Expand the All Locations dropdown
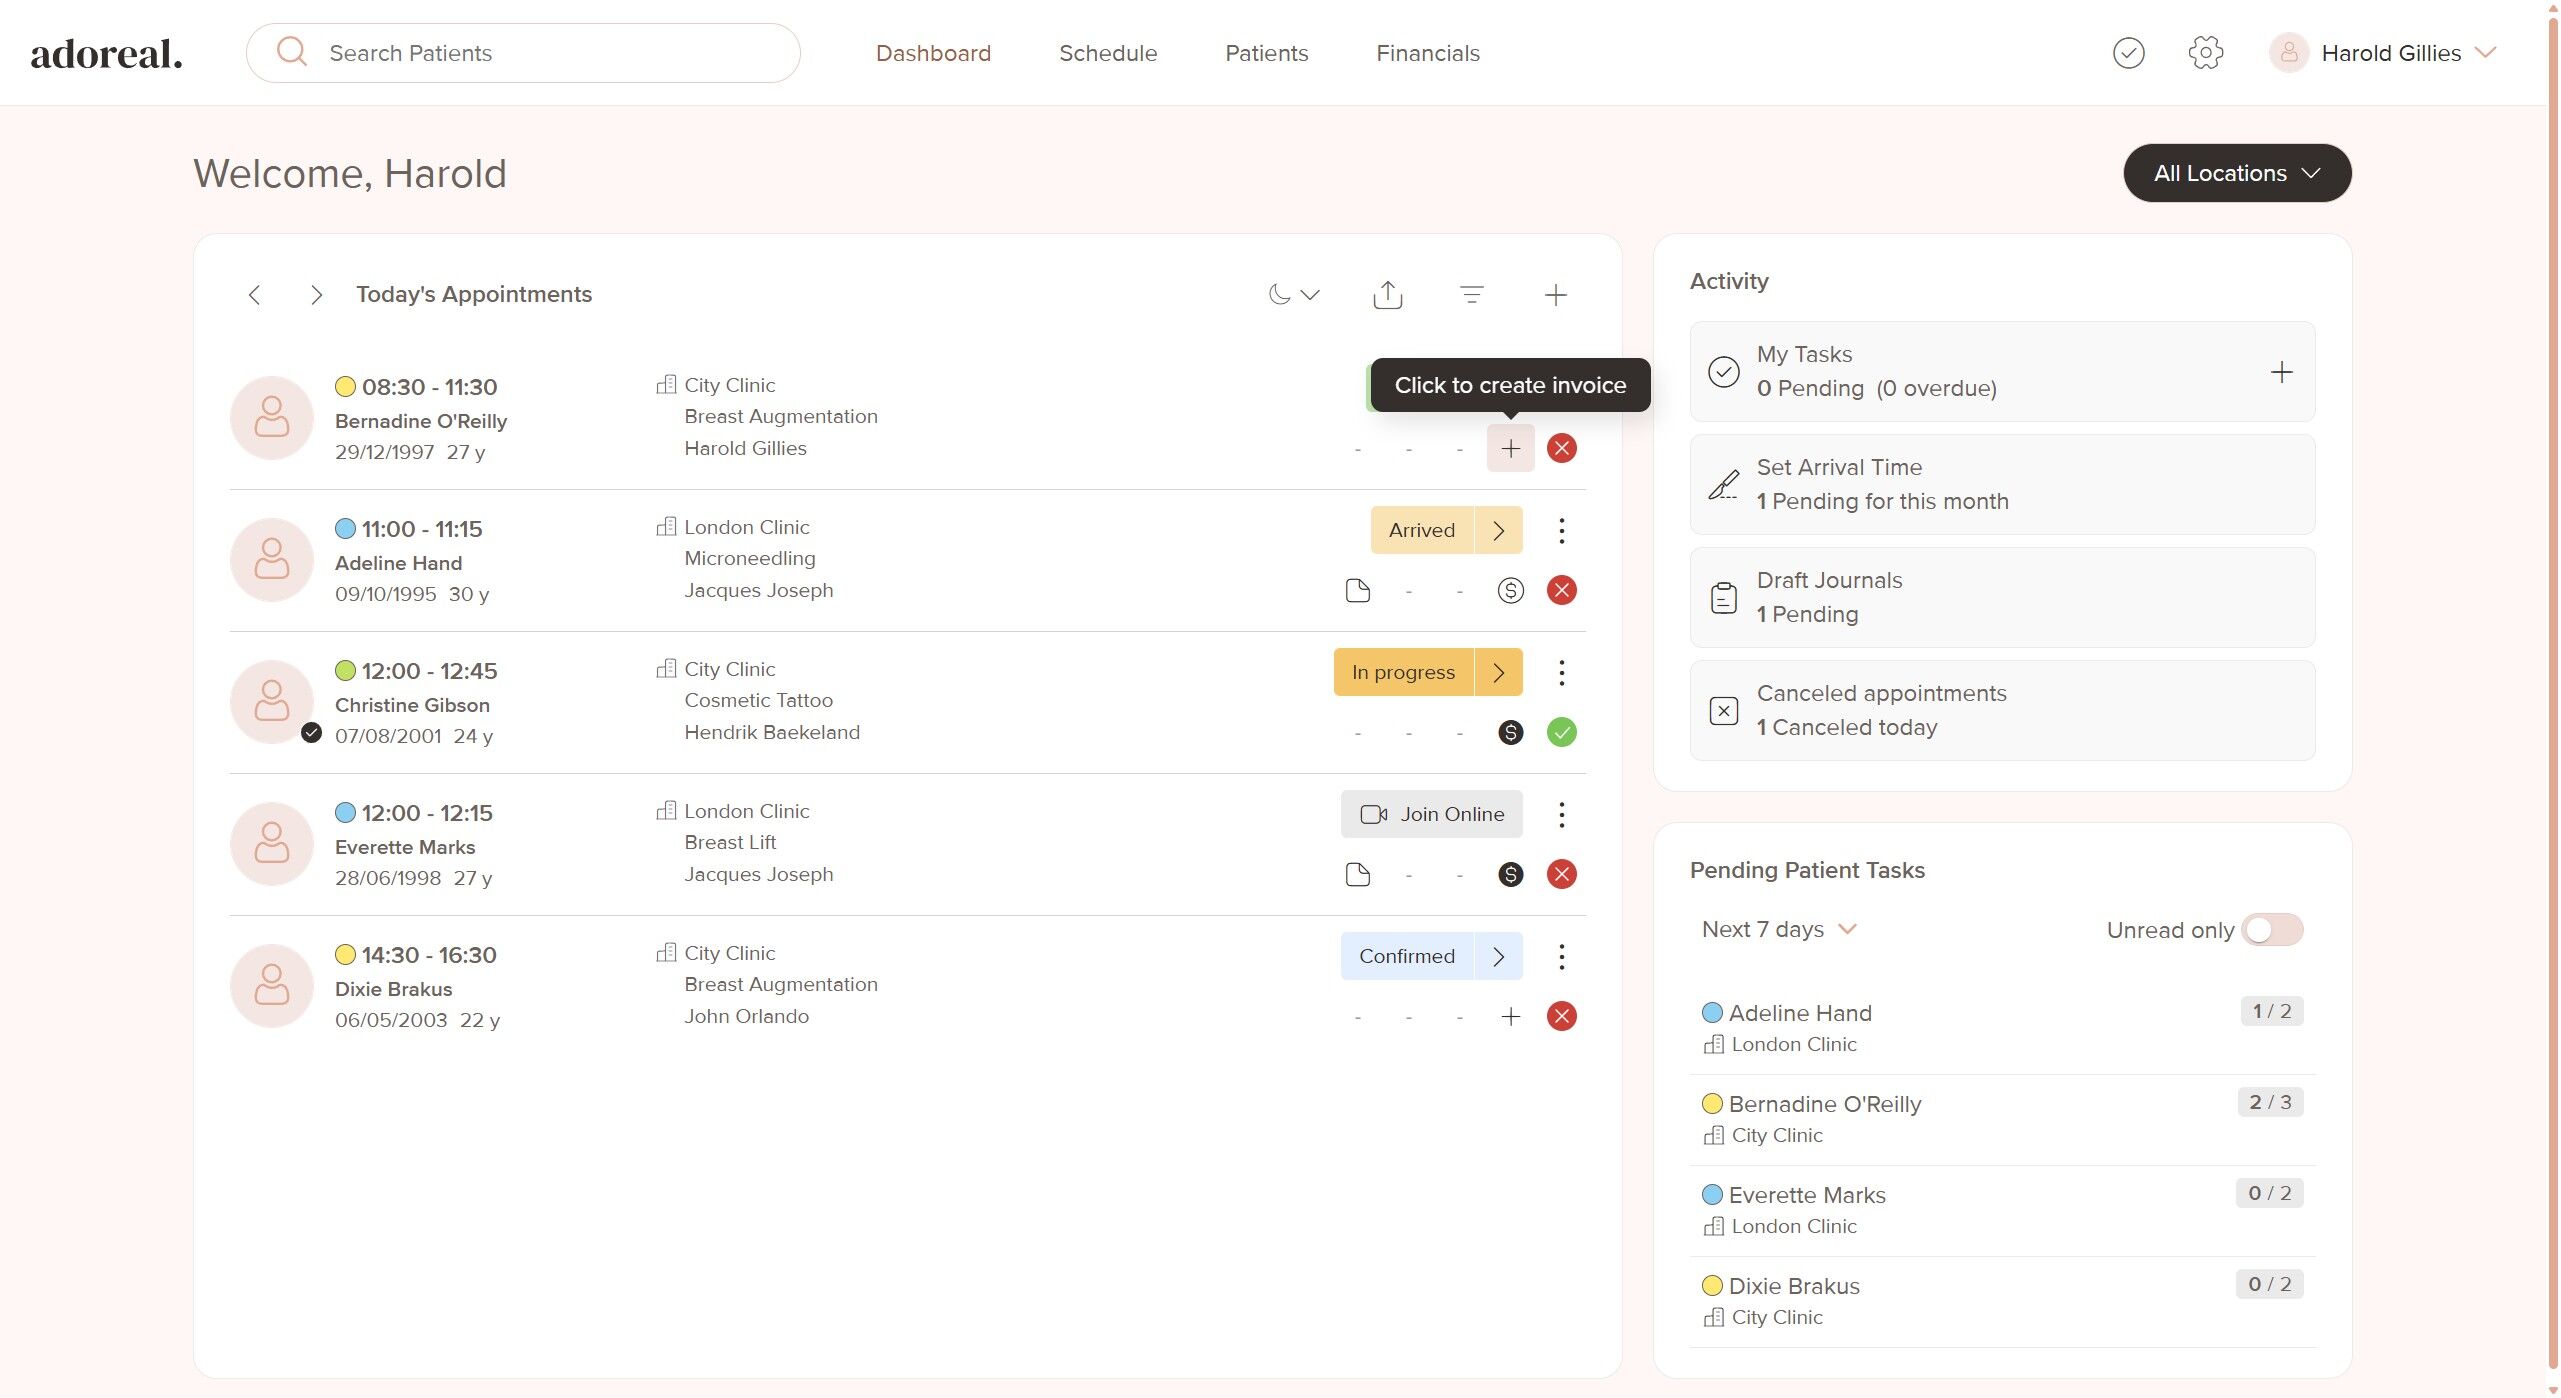The width and height of the screenshot is (2561, 1398). point(2236,174)
